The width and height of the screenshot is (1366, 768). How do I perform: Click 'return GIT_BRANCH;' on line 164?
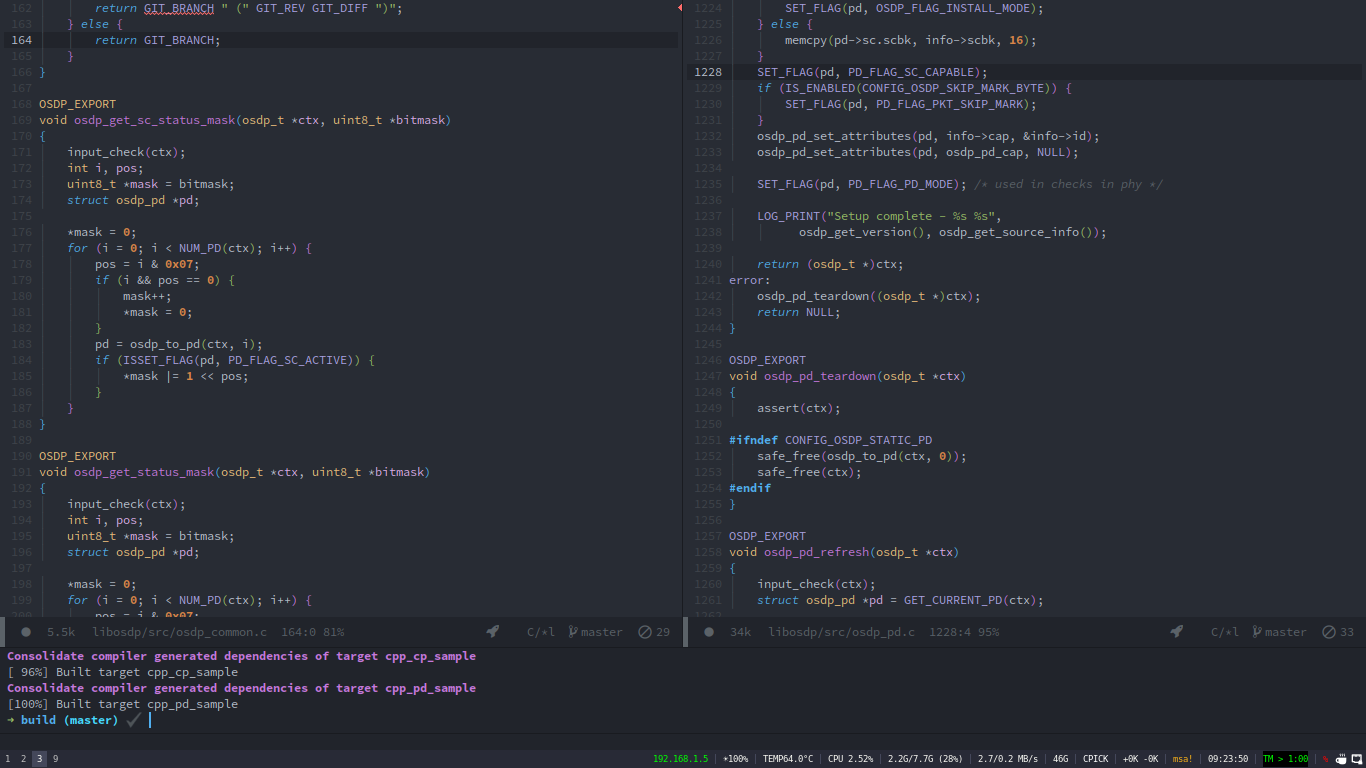(158, 40)
